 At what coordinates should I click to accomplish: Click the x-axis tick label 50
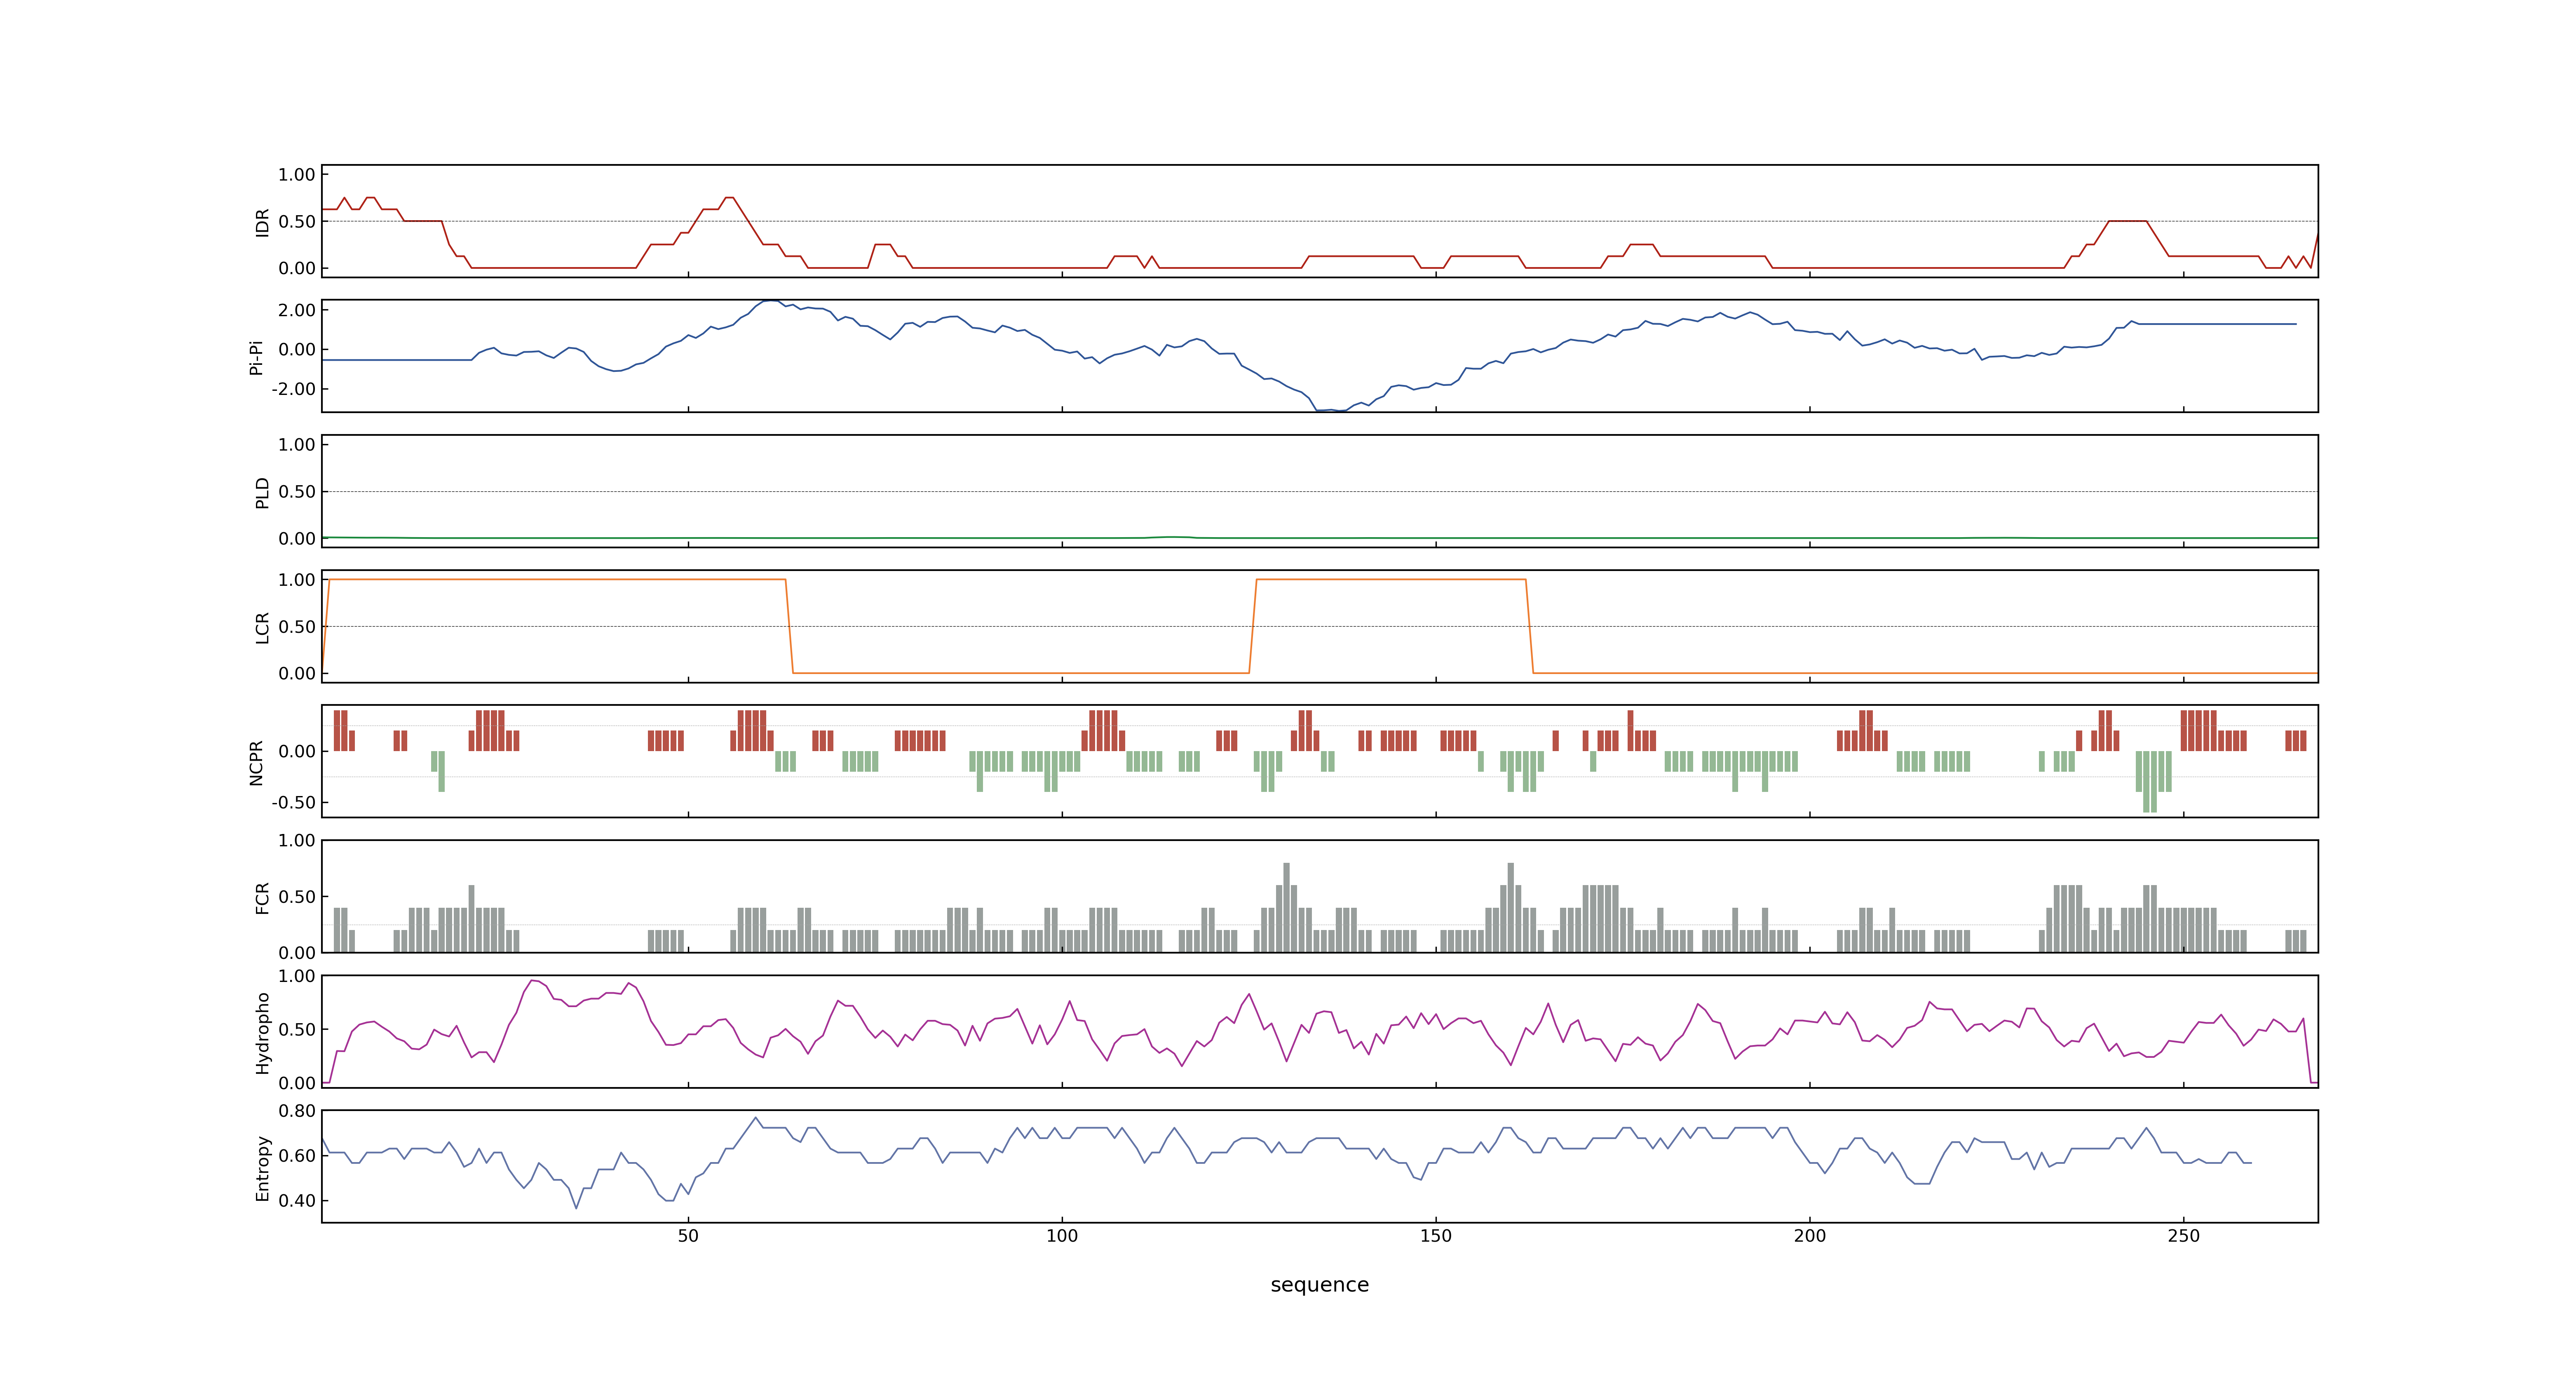pyautogui.click(x=688, y=1236)
